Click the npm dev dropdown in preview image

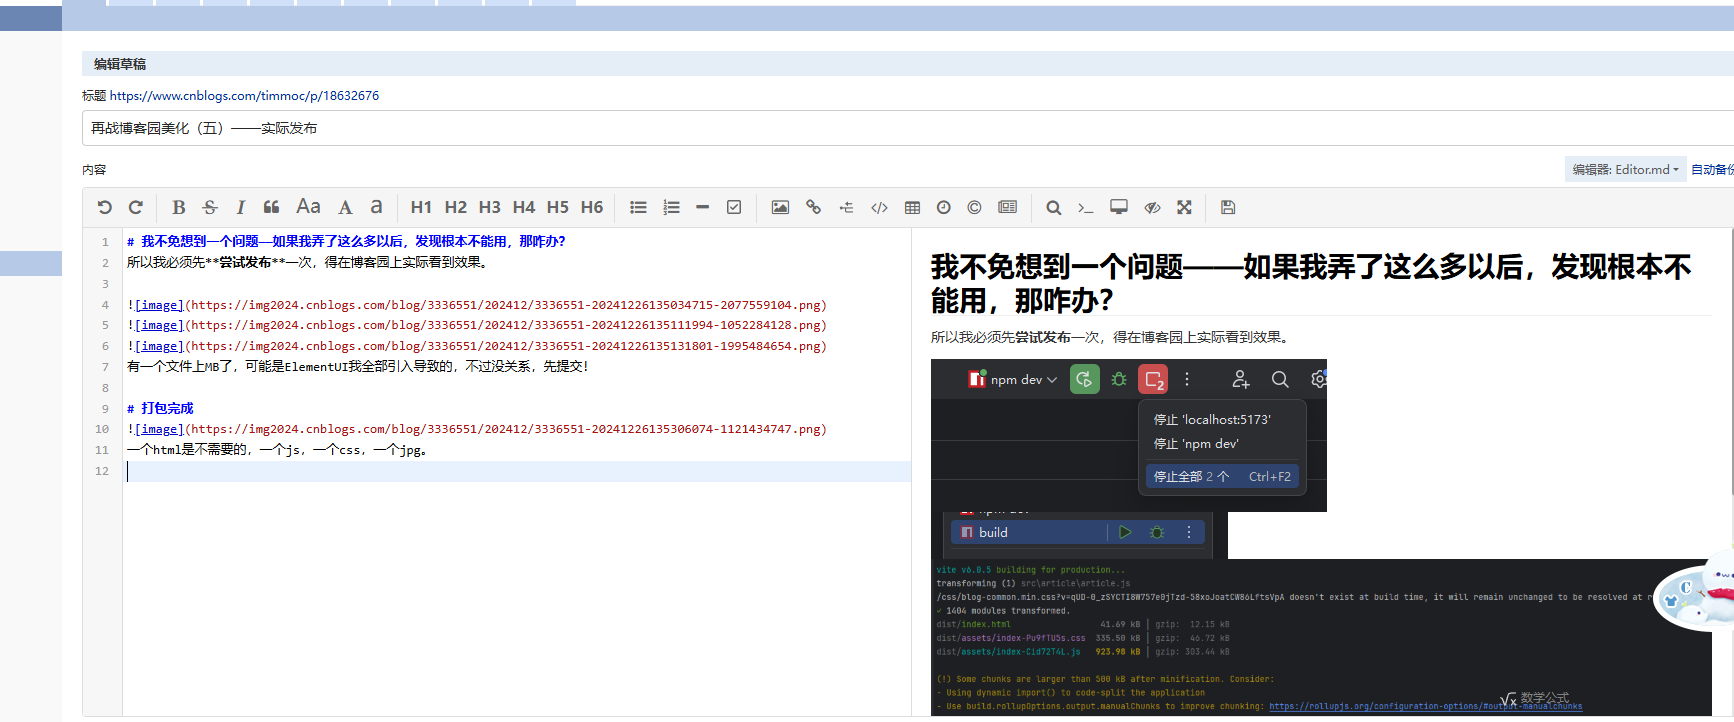(x=1013, y=380)
